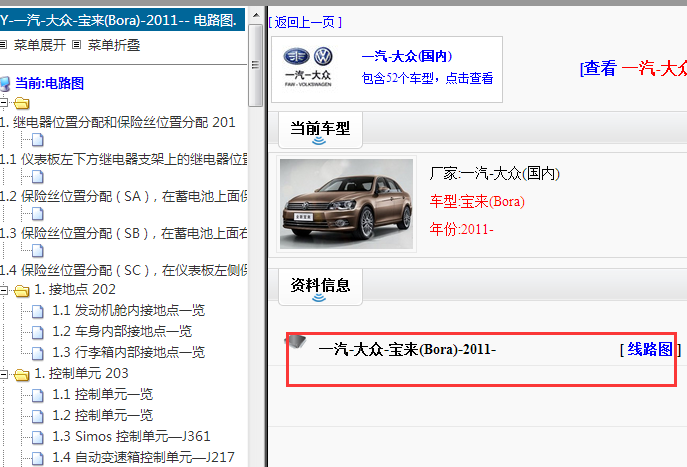Click the FAW-Volkswagen logo image
The image size is (687, 467).
[x=308, y=67]
